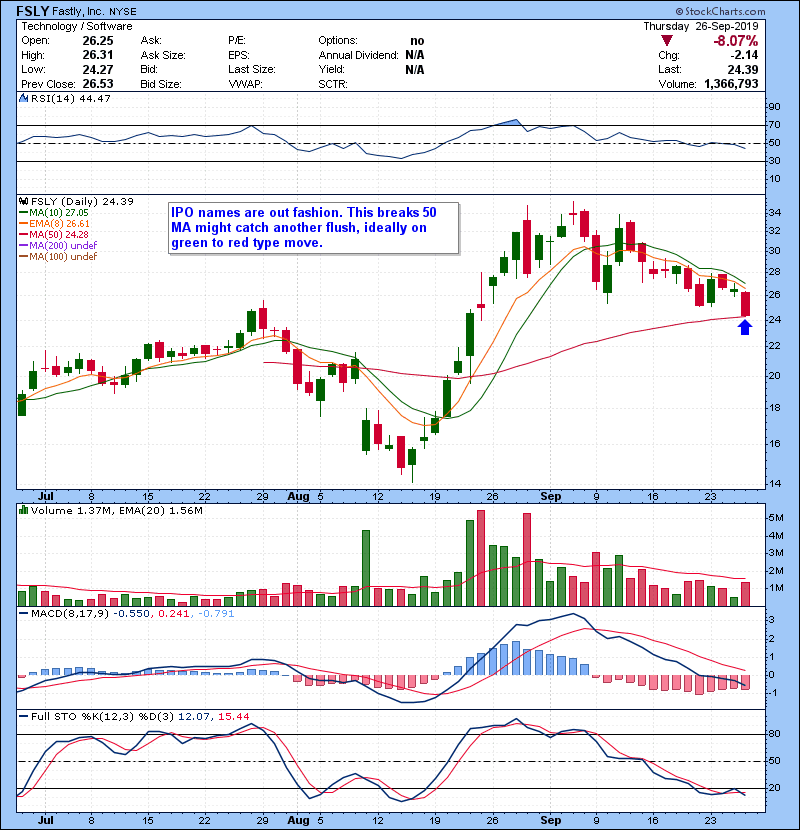Click the stochastic %K value 12.07
Image resolution: width=800 pixels, height=830 pixels.
click(193, 717)
